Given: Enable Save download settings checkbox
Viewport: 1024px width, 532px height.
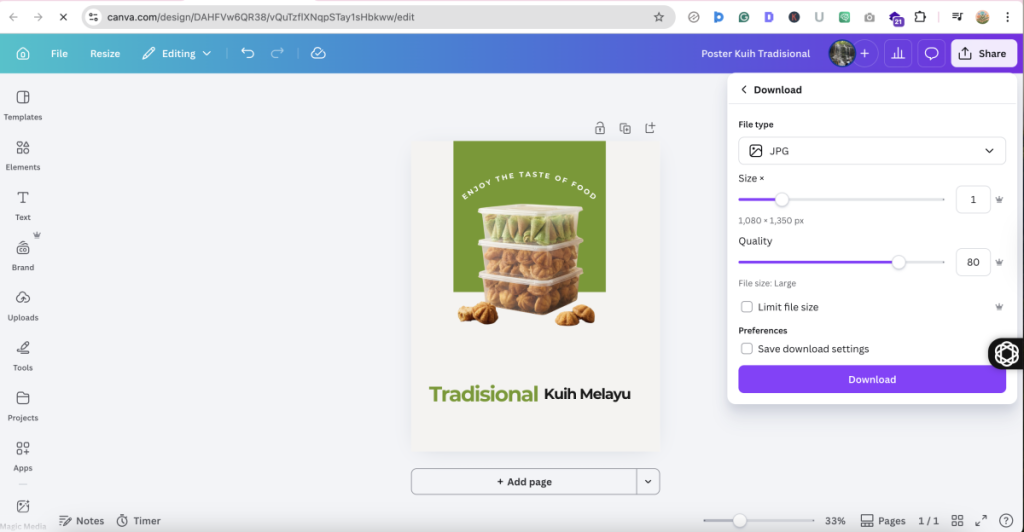Looking at the screenshot, I should [x=746, y=349].
